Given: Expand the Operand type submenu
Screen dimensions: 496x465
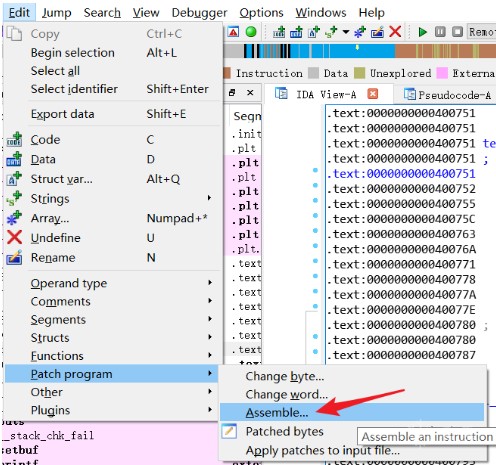Looking at the screenshot, I should (113, 283).
